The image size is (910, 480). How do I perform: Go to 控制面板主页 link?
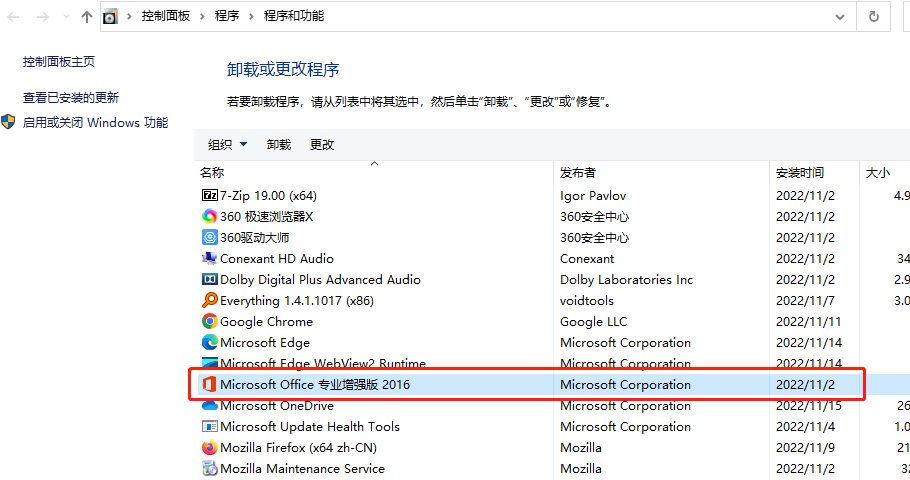pos(59,62)
